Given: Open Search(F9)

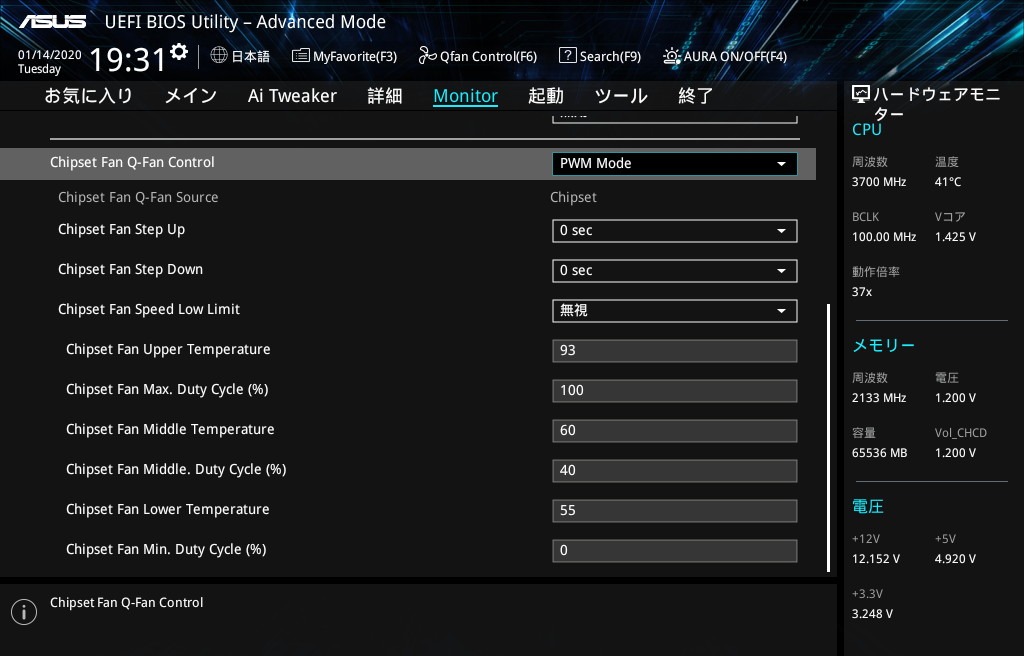Looking at the screenshot, I should pos(600,56).
